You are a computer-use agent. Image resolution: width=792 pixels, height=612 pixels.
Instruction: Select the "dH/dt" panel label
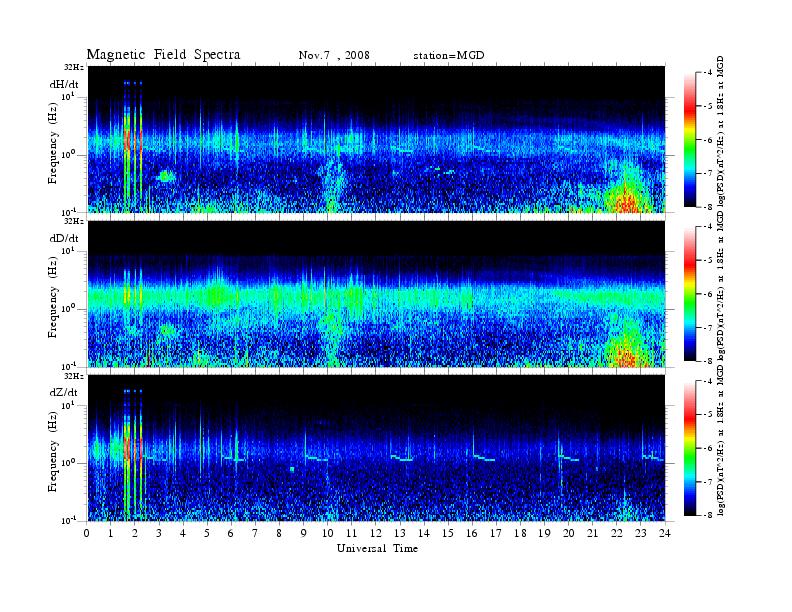coord(64,84)
